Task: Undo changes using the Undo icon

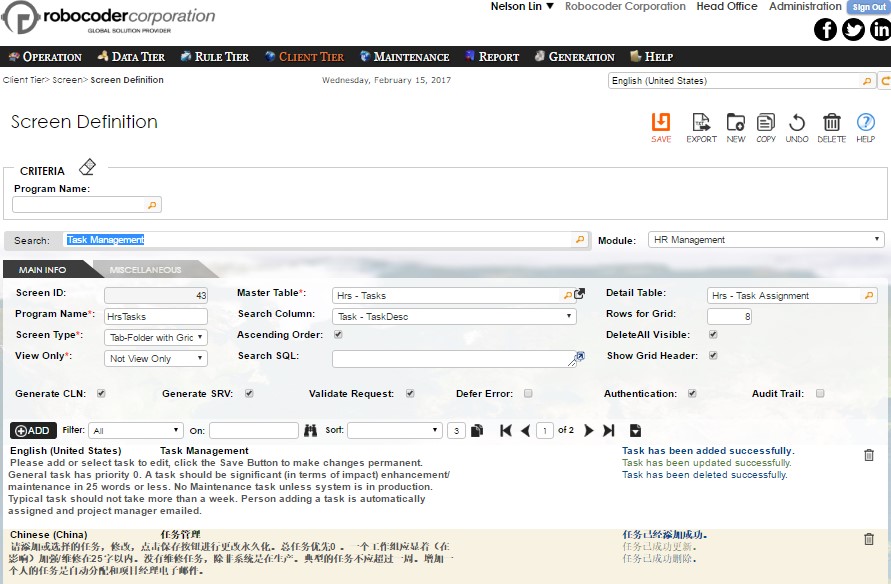Action: coord(797,122)
